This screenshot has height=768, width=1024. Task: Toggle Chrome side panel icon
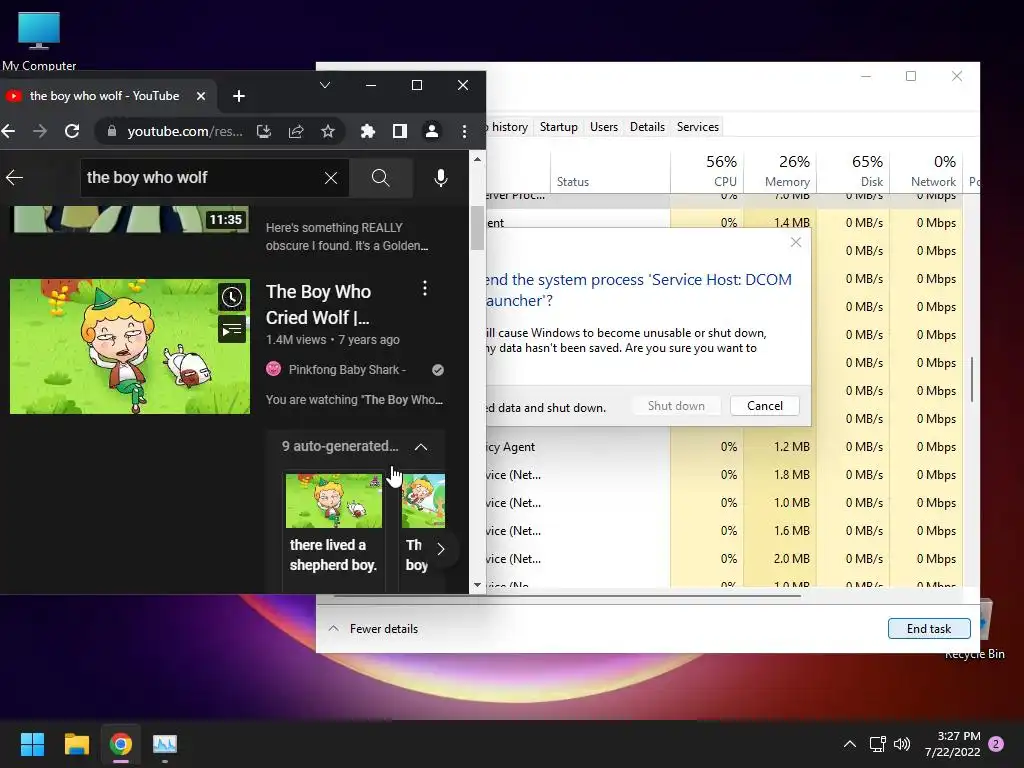pos(400,131)
